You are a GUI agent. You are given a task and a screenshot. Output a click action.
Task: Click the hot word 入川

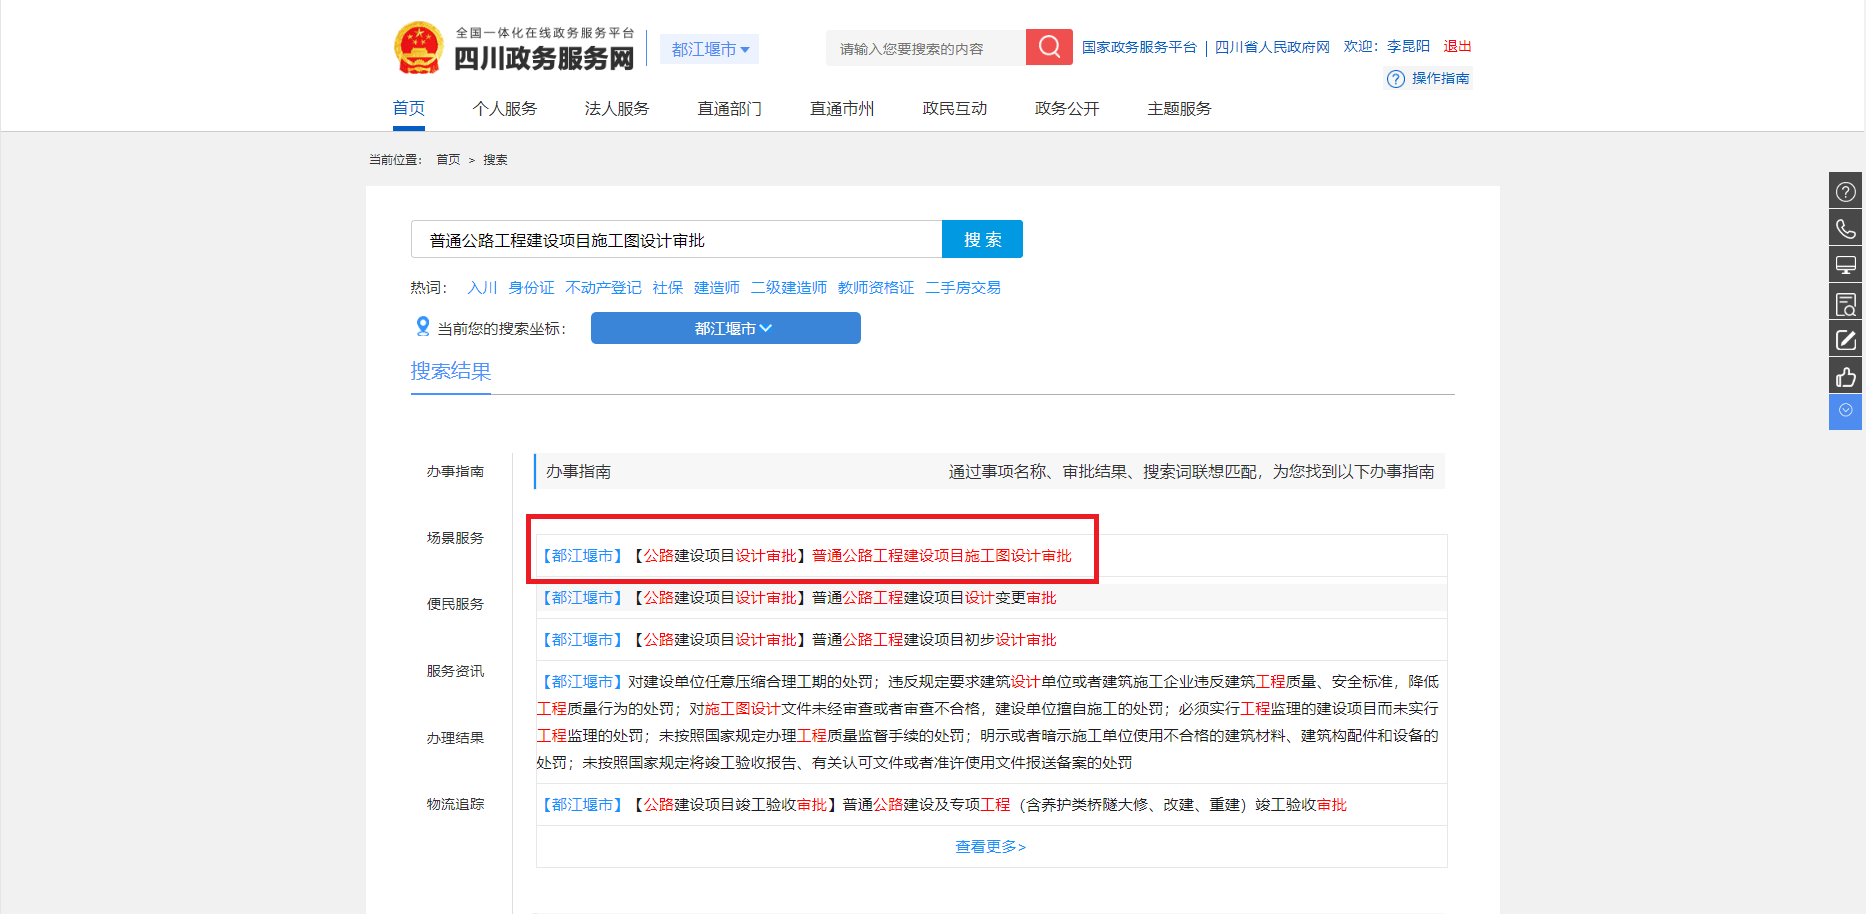click(482, 287)
